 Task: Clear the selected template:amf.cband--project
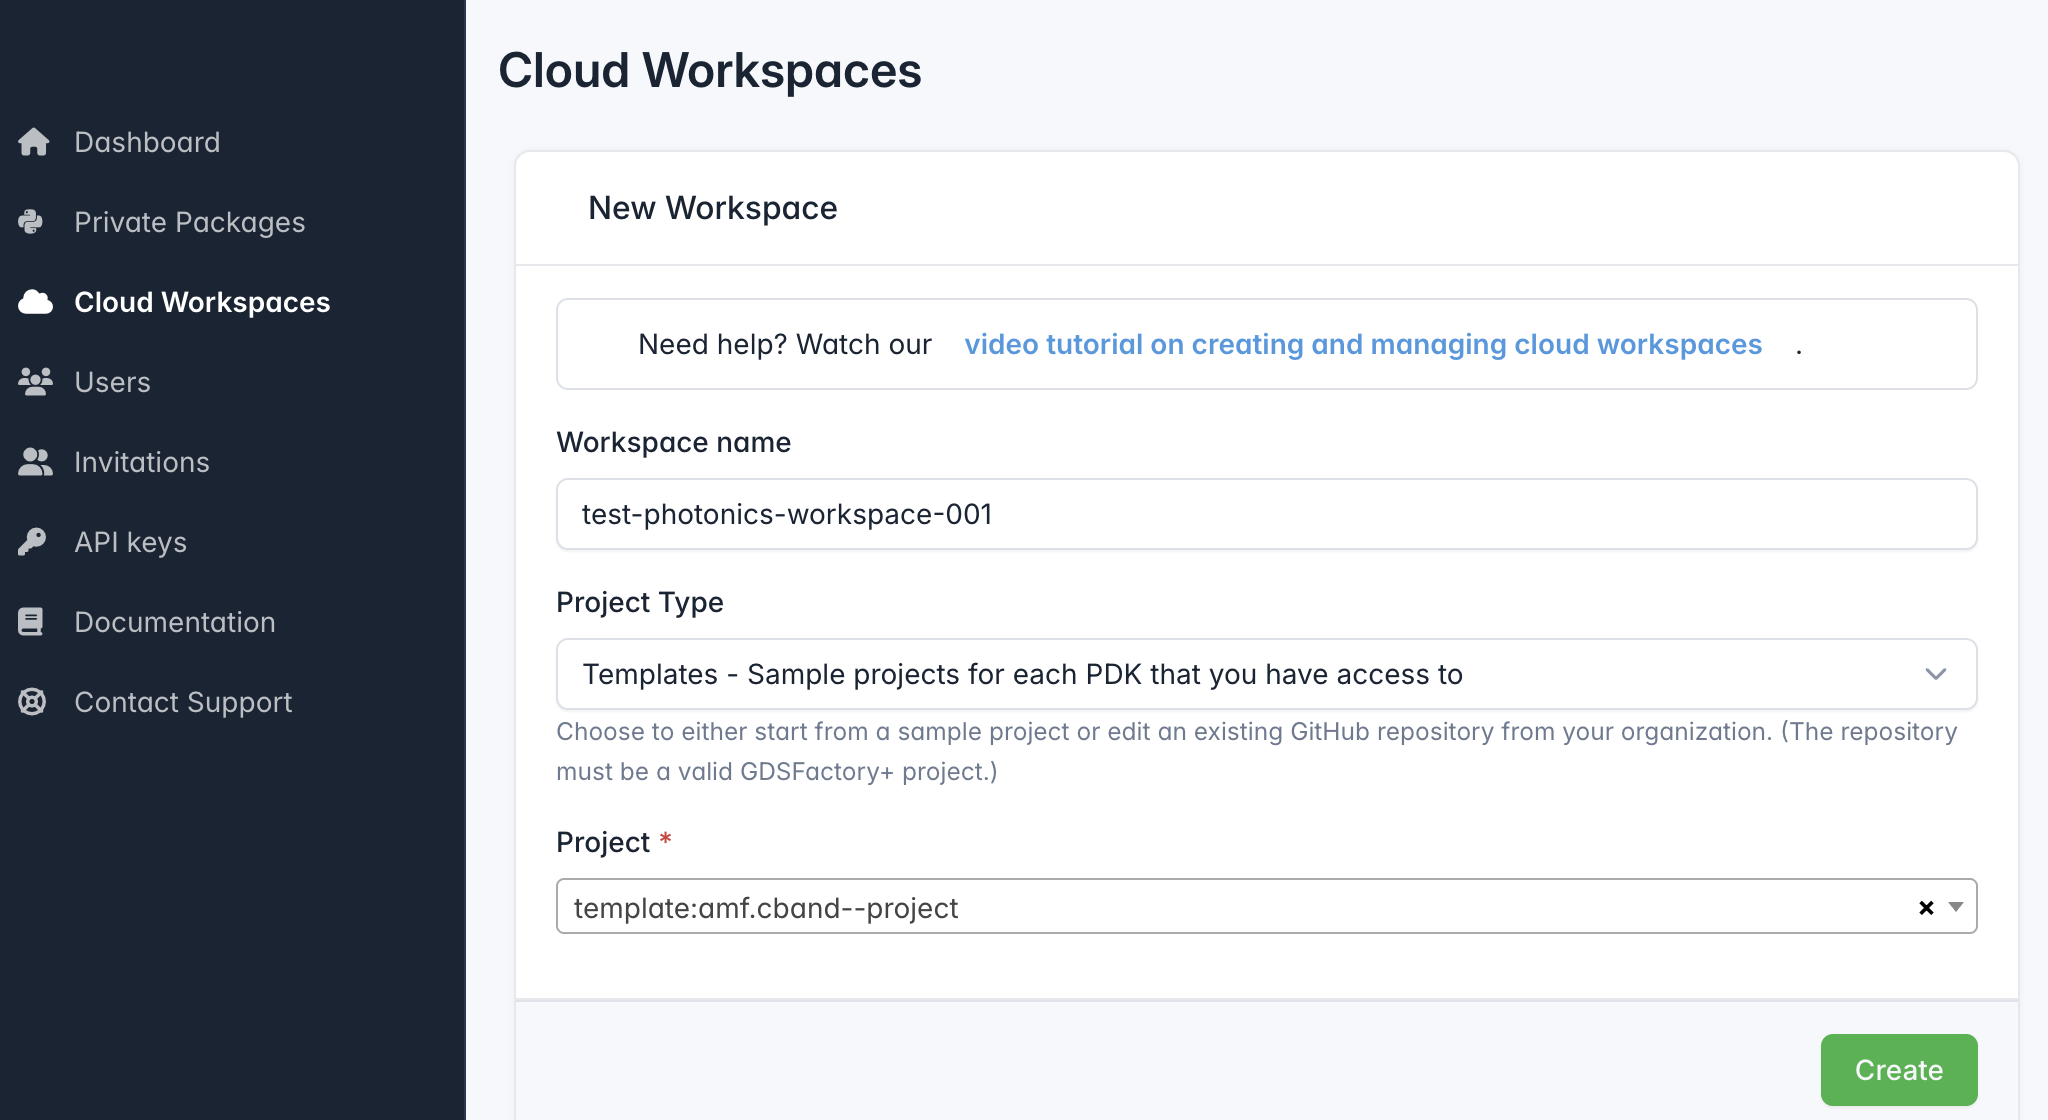[x=1924, y=907]
